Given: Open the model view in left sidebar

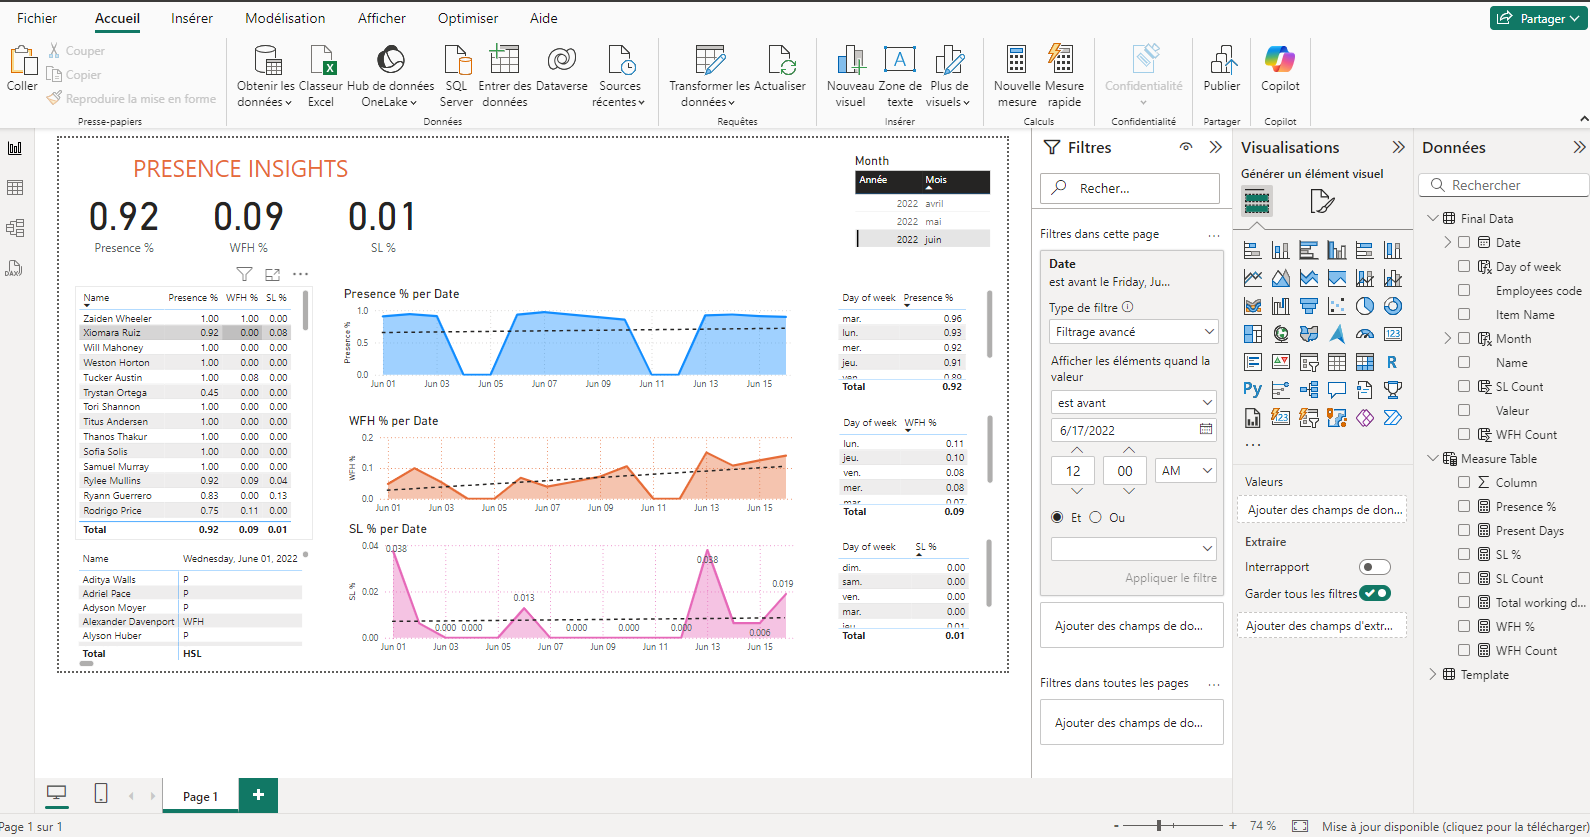Looking at the screenshot, I should click(x=15, y=228).
